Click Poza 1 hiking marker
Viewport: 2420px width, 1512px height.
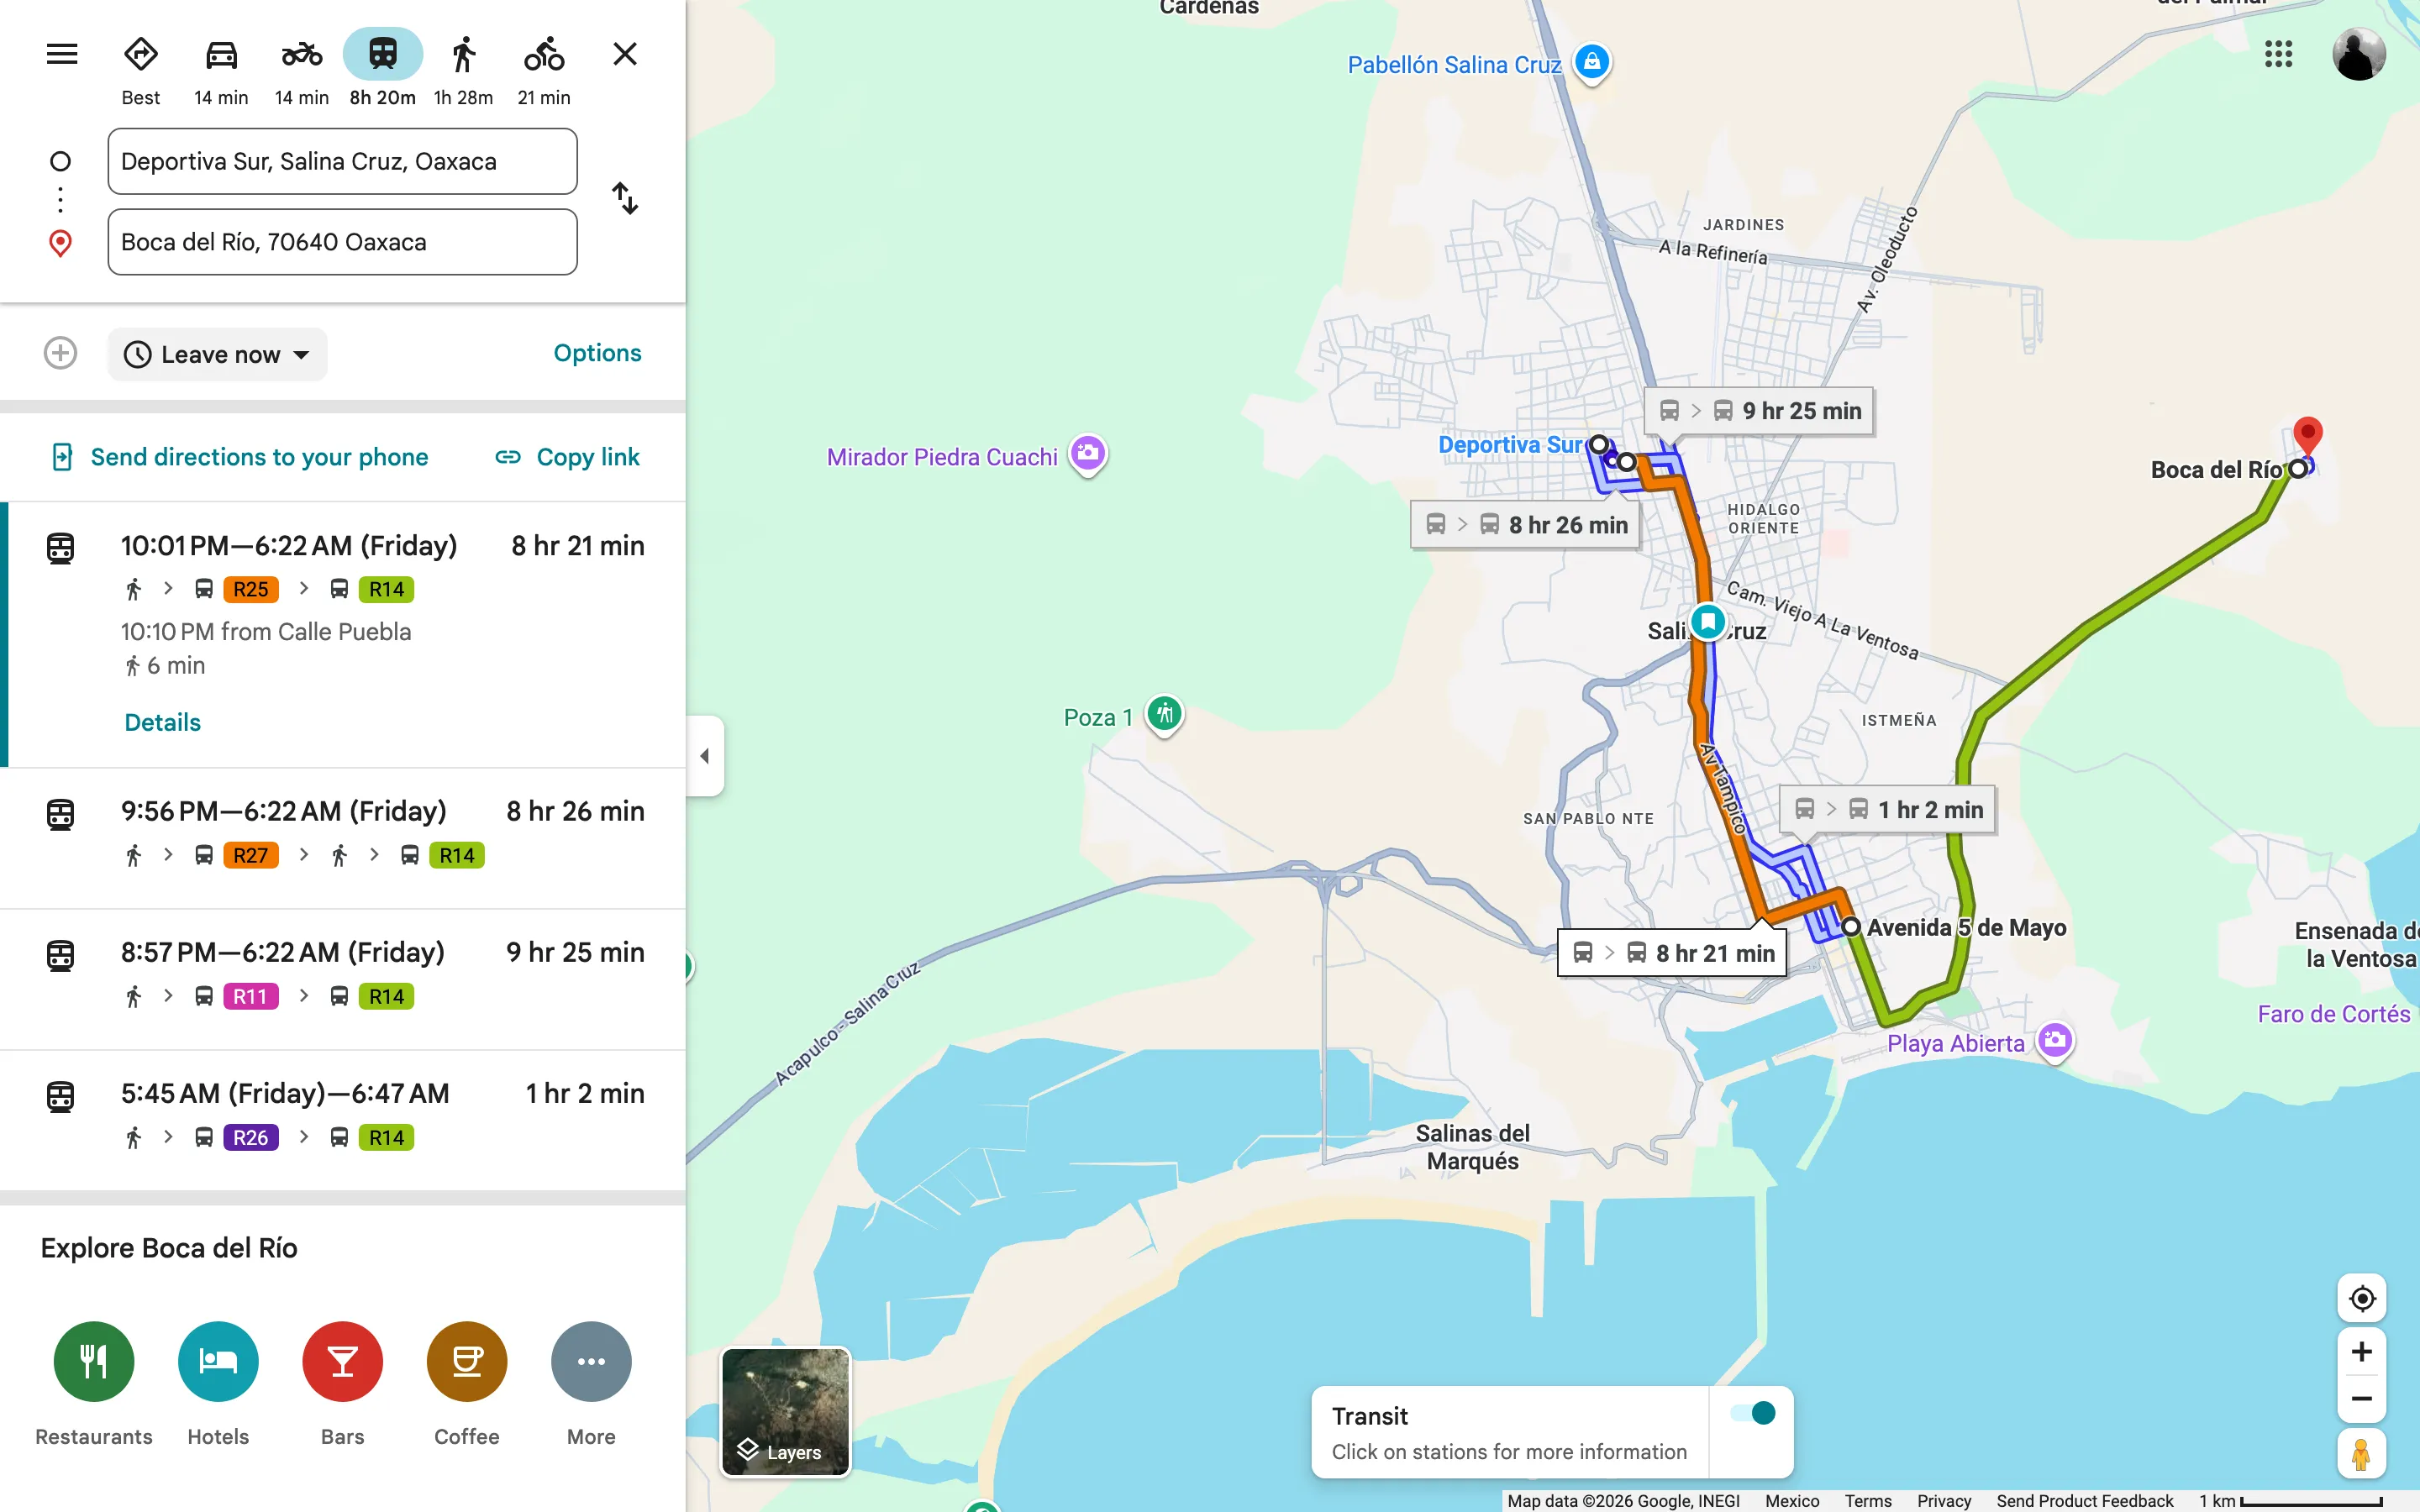tap(1164, 716)
